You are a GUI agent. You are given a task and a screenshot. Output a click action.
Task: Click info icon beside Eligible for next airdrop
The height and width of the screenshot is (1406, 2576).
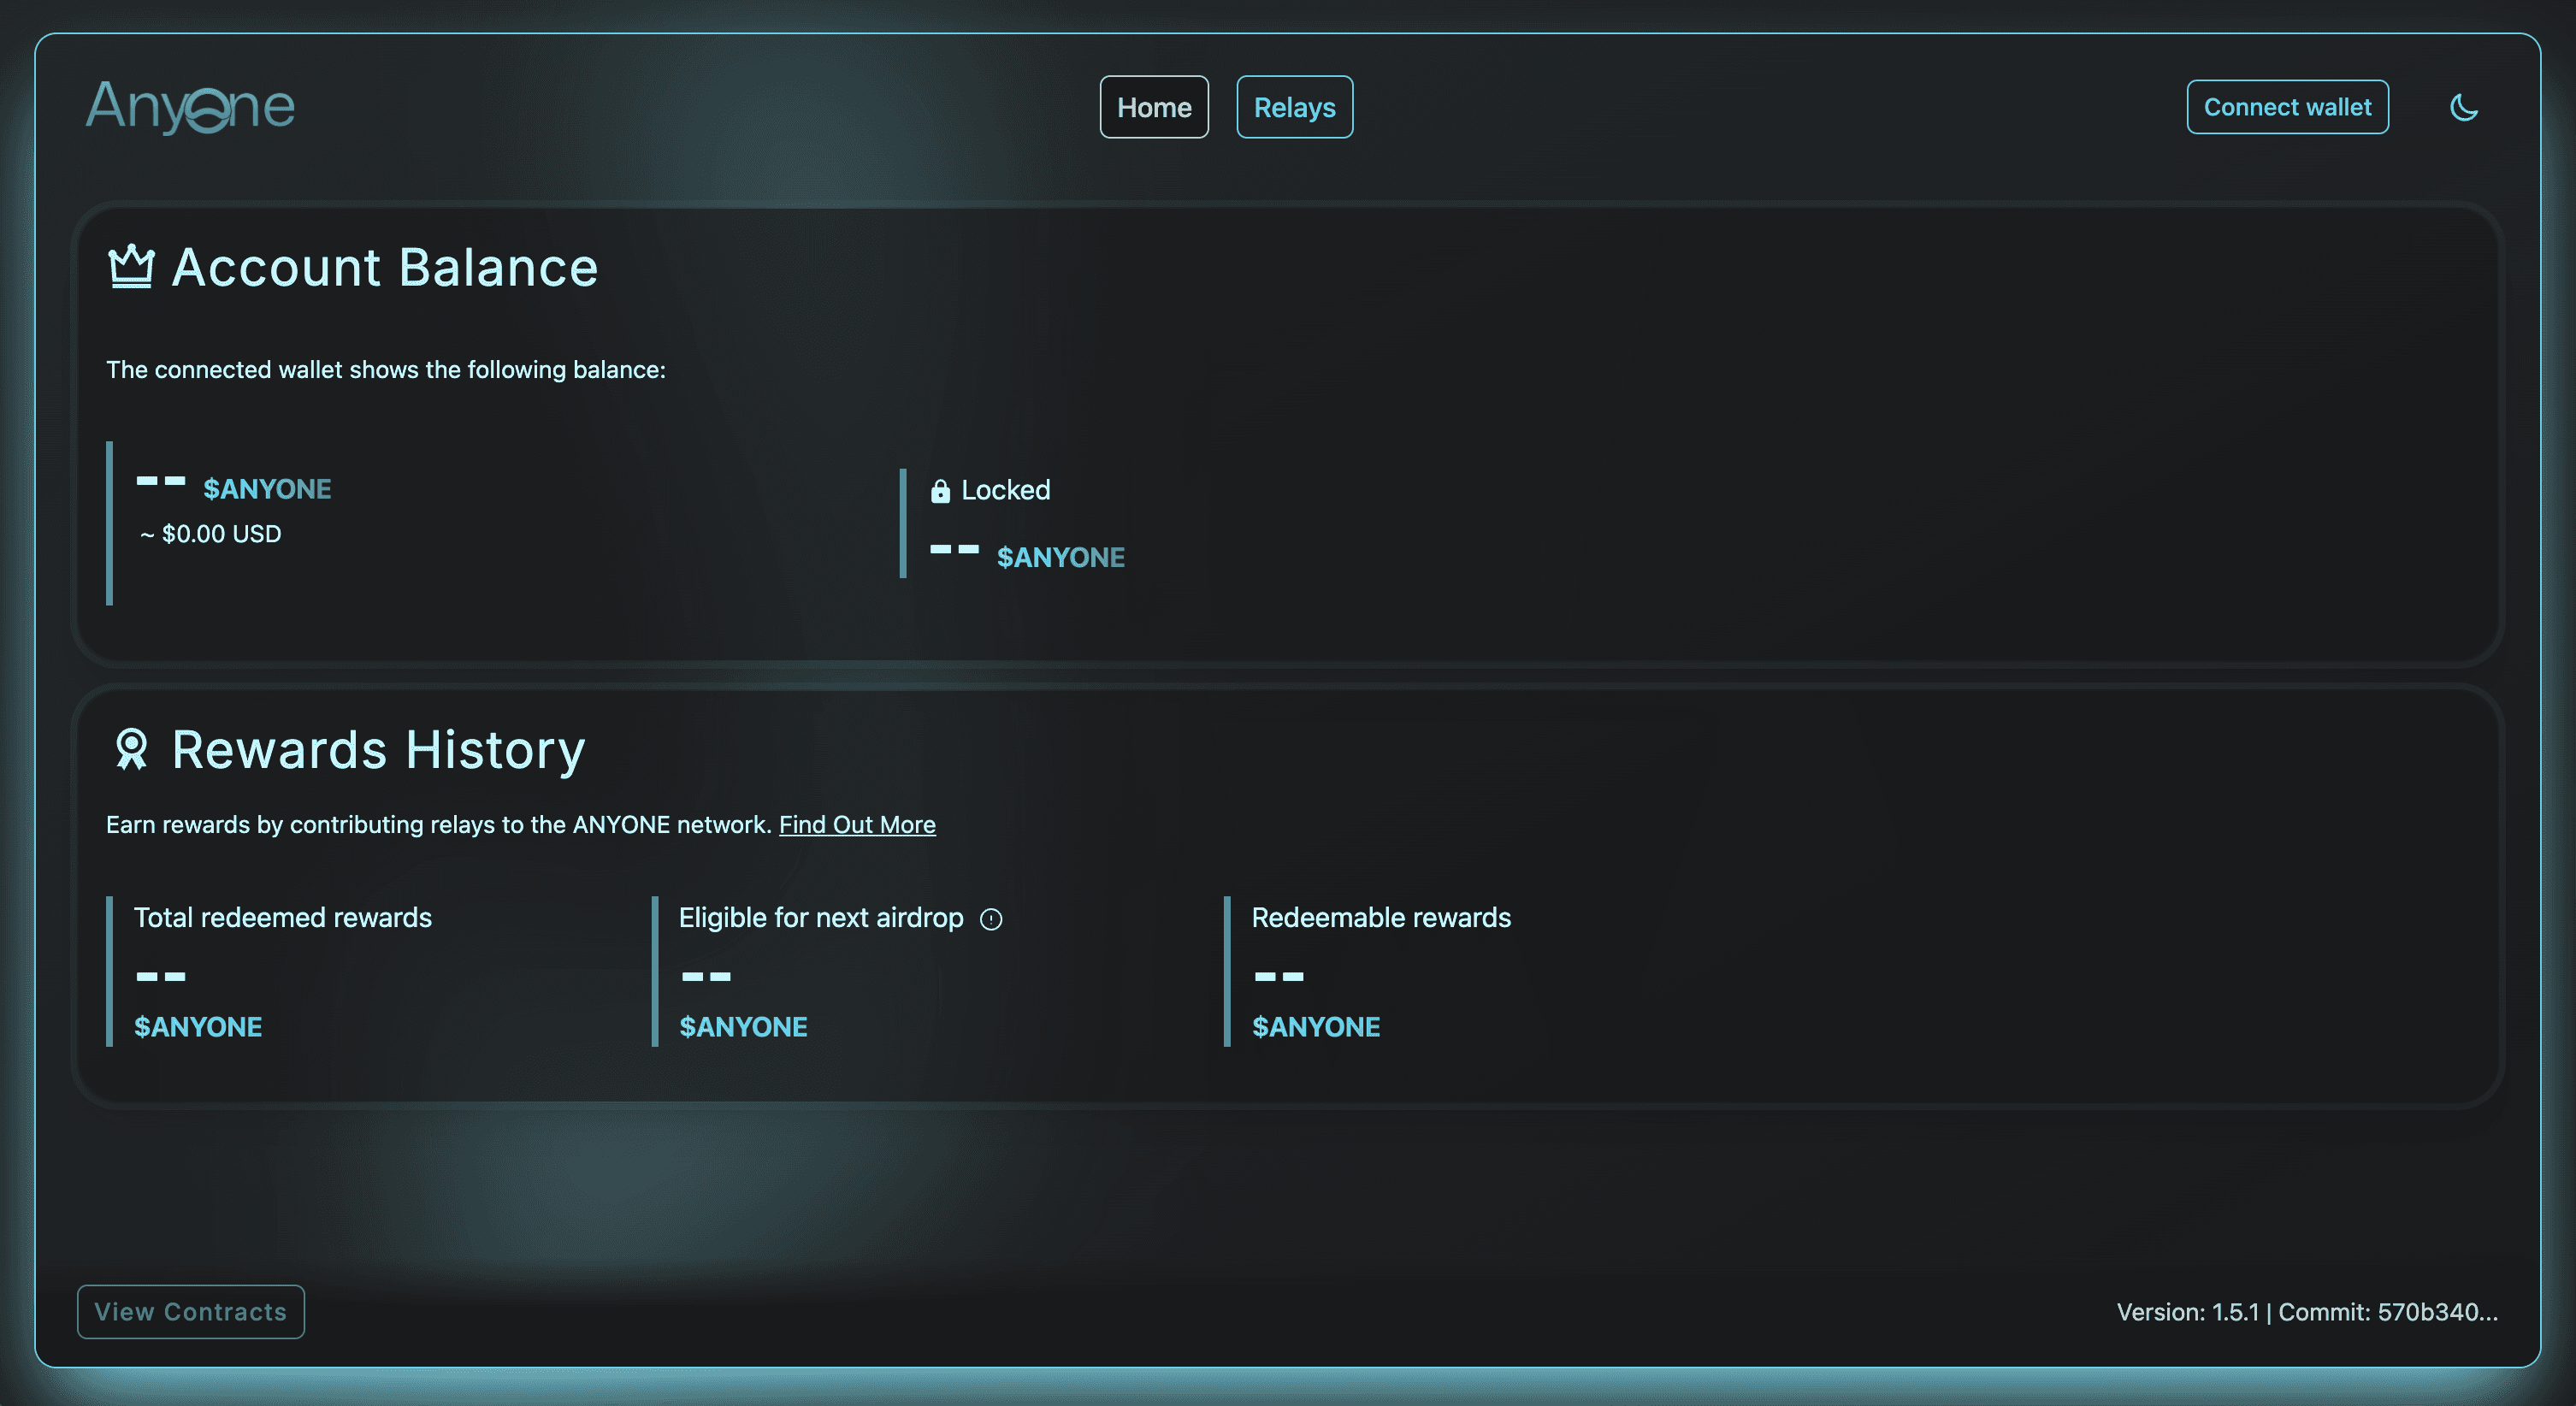(991, 919)
